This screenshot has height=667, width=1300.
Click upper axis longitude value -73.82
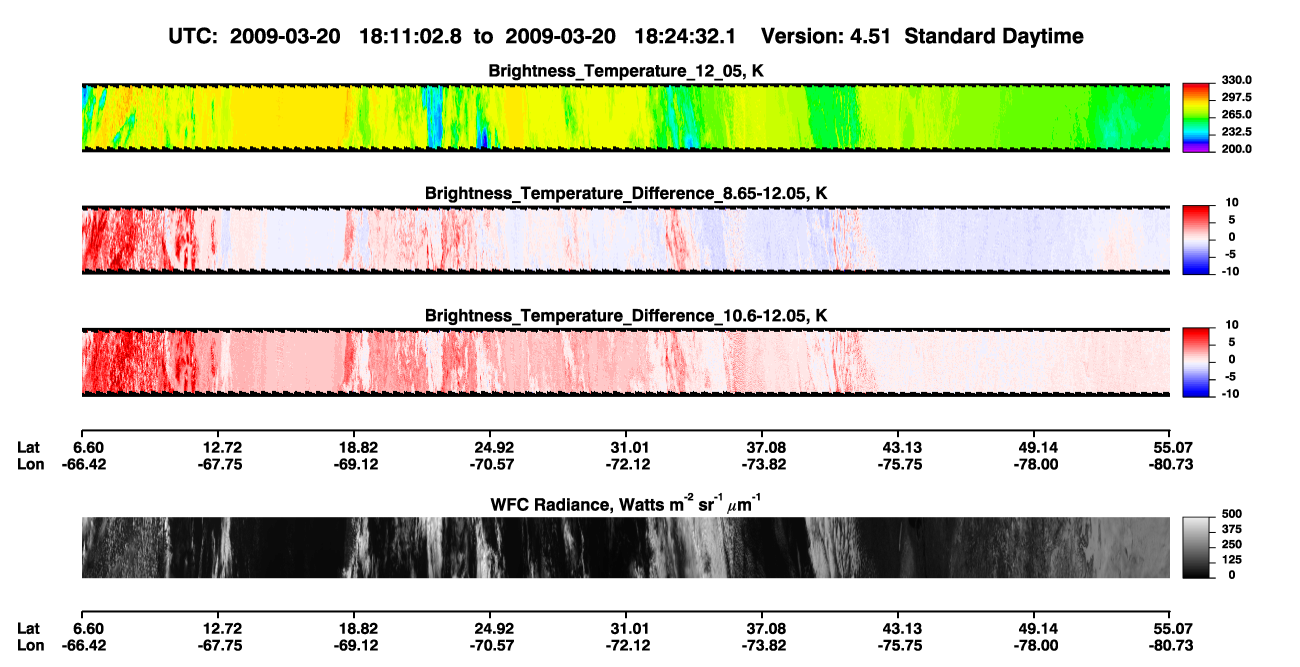tap(762, 464)
